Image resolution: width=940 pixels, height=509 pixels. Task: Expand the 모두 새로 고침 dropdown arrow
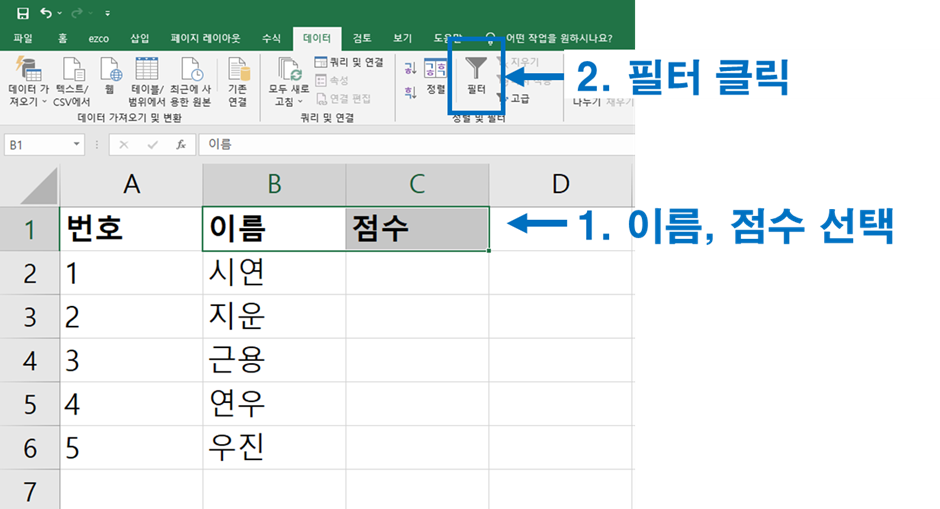(x=300, y=101)
